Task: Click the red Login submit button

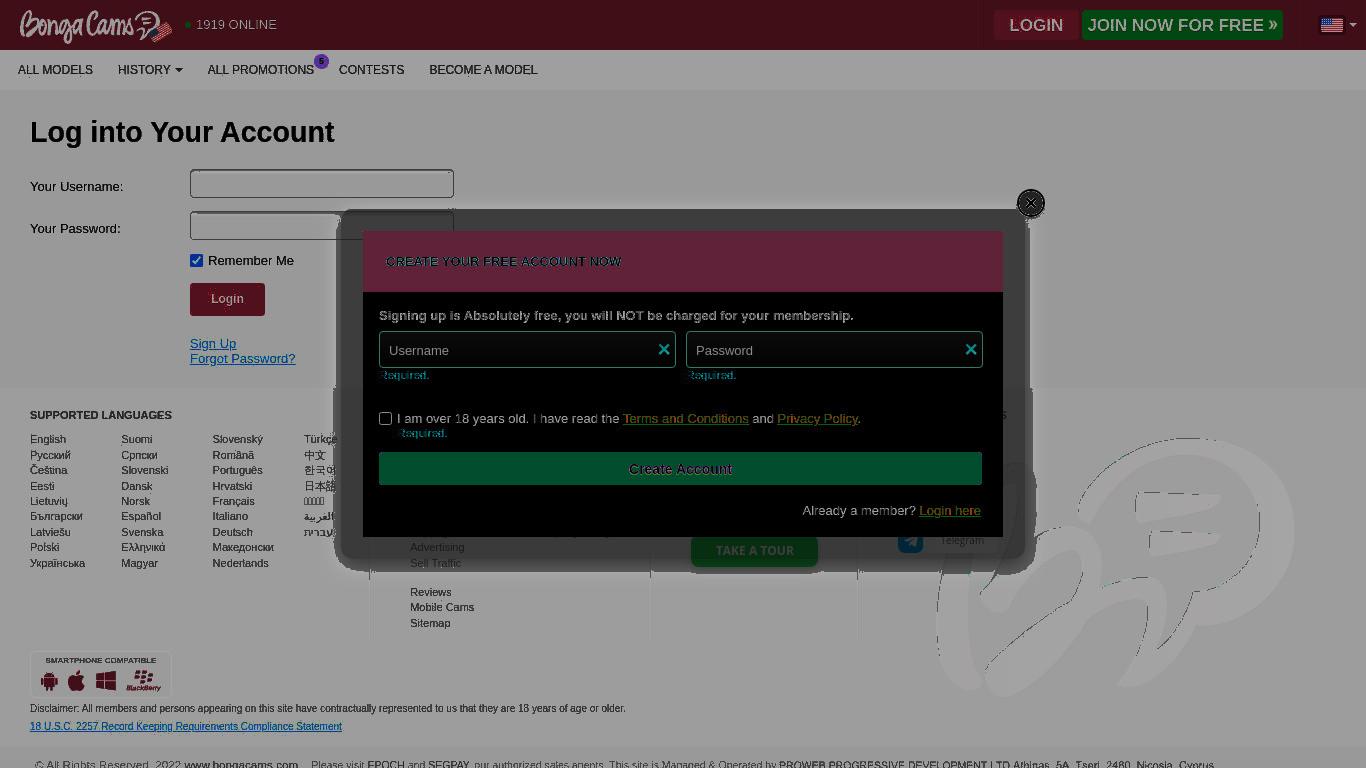Action: point(227,299)
